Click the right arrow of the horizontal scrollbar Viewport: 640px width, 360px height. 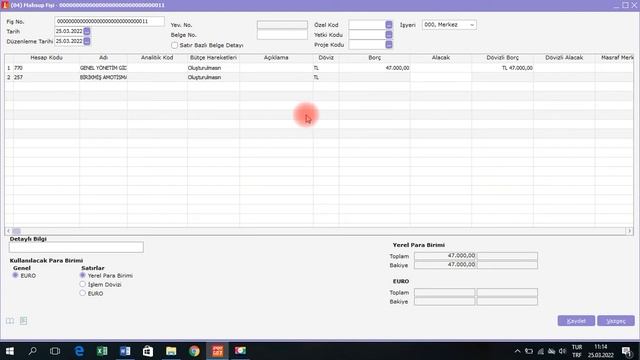click(629, 231)
